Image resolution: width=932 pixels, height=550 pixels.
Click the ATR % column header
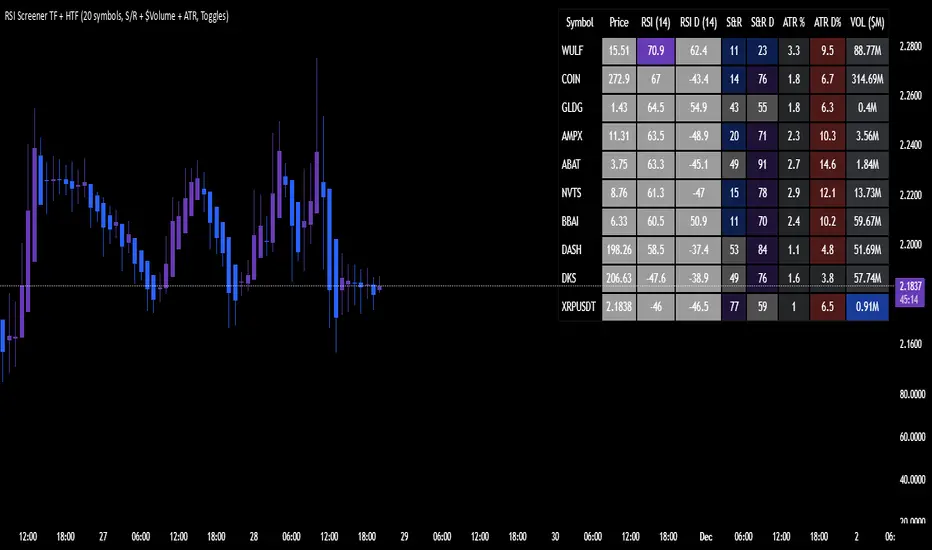click(x=794, y=23)
